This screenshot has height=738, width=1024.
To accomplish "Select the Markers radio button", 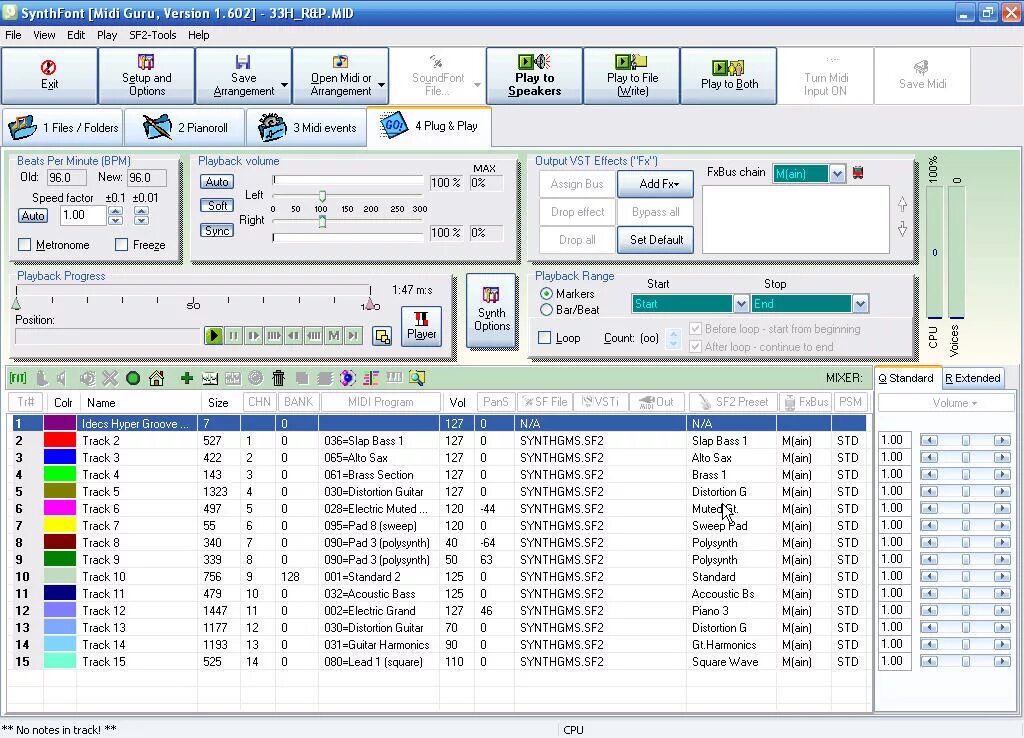I will click(x=546, y=294).
